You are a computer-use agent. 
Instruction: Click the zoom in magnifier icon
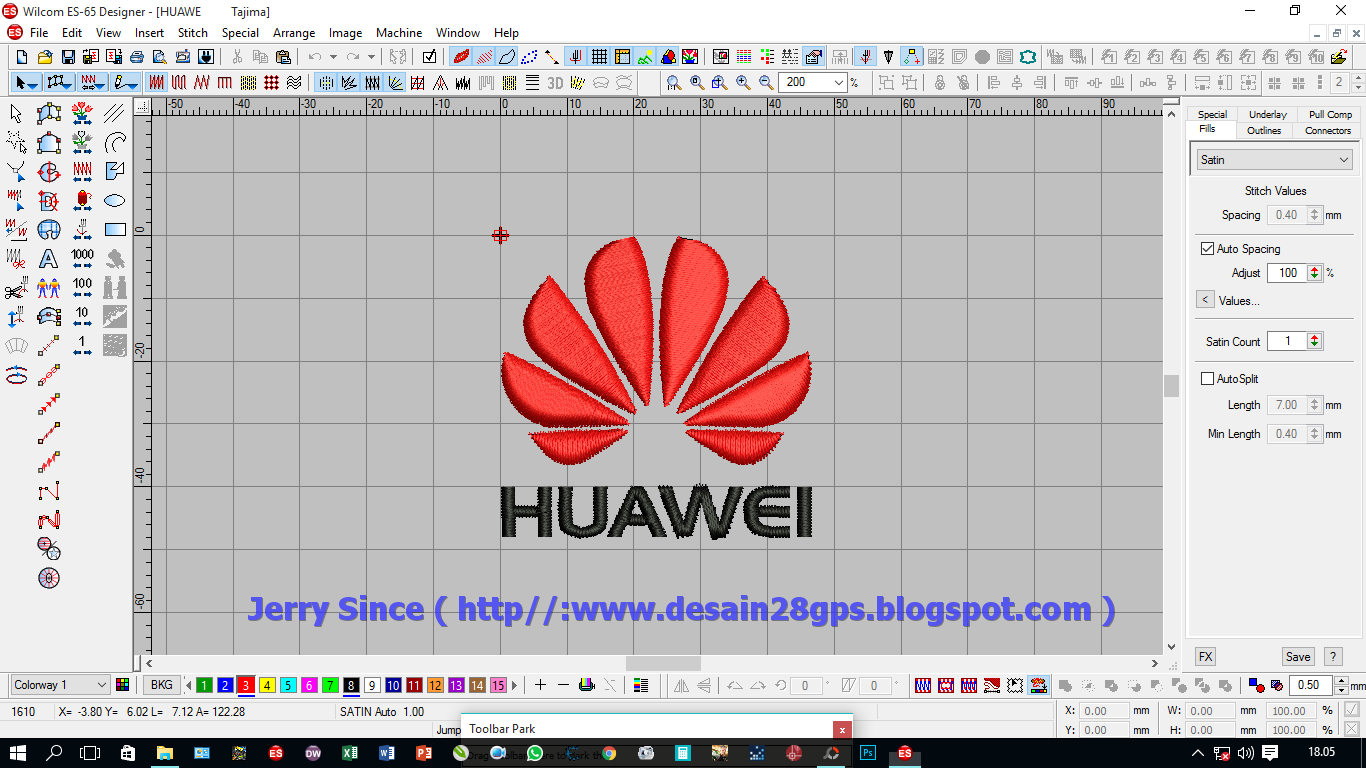click(x=743, y=83)
